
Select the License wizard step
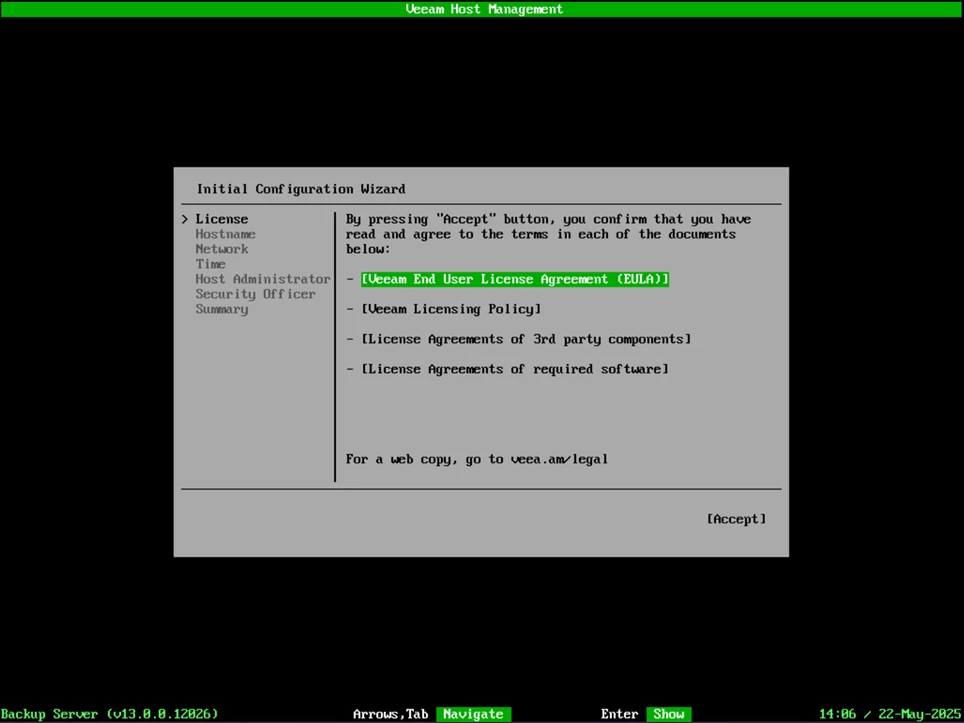(221, 219)
